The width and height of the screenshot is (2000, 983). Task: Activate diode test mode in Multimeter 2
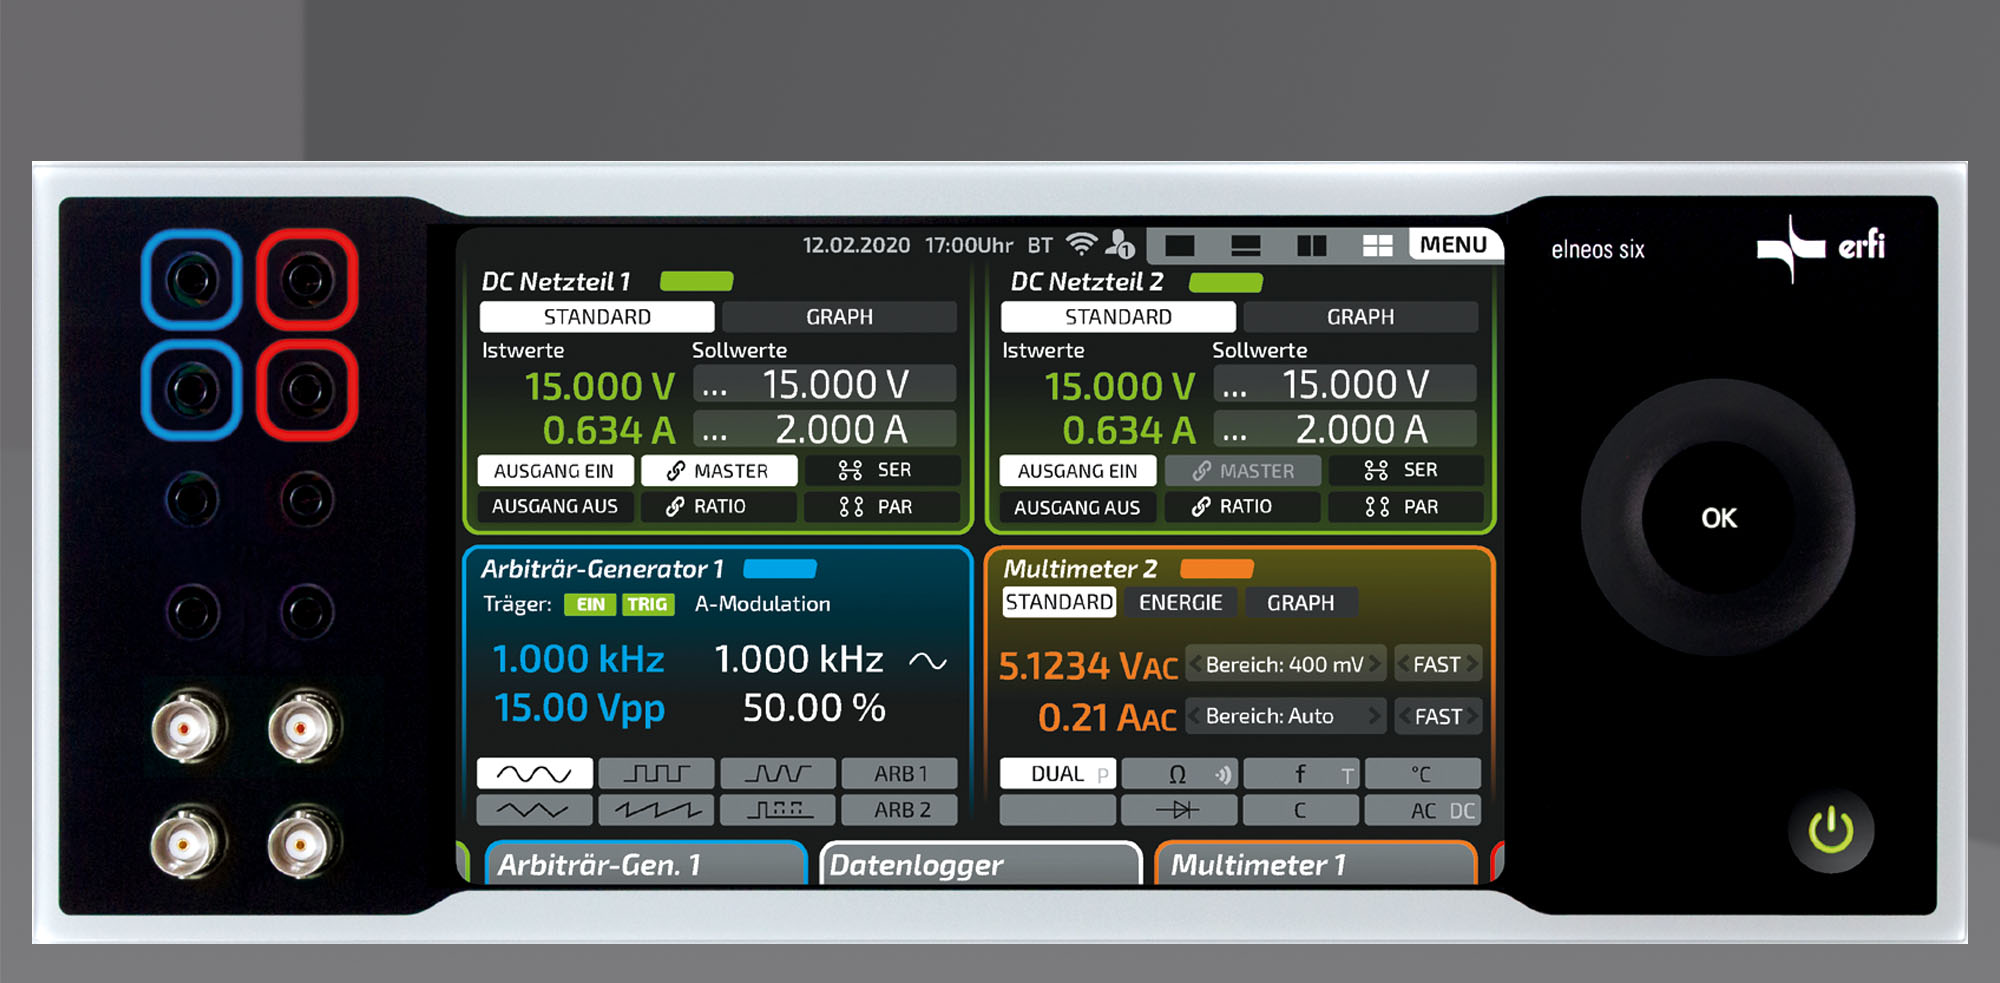click(1178, 810)
